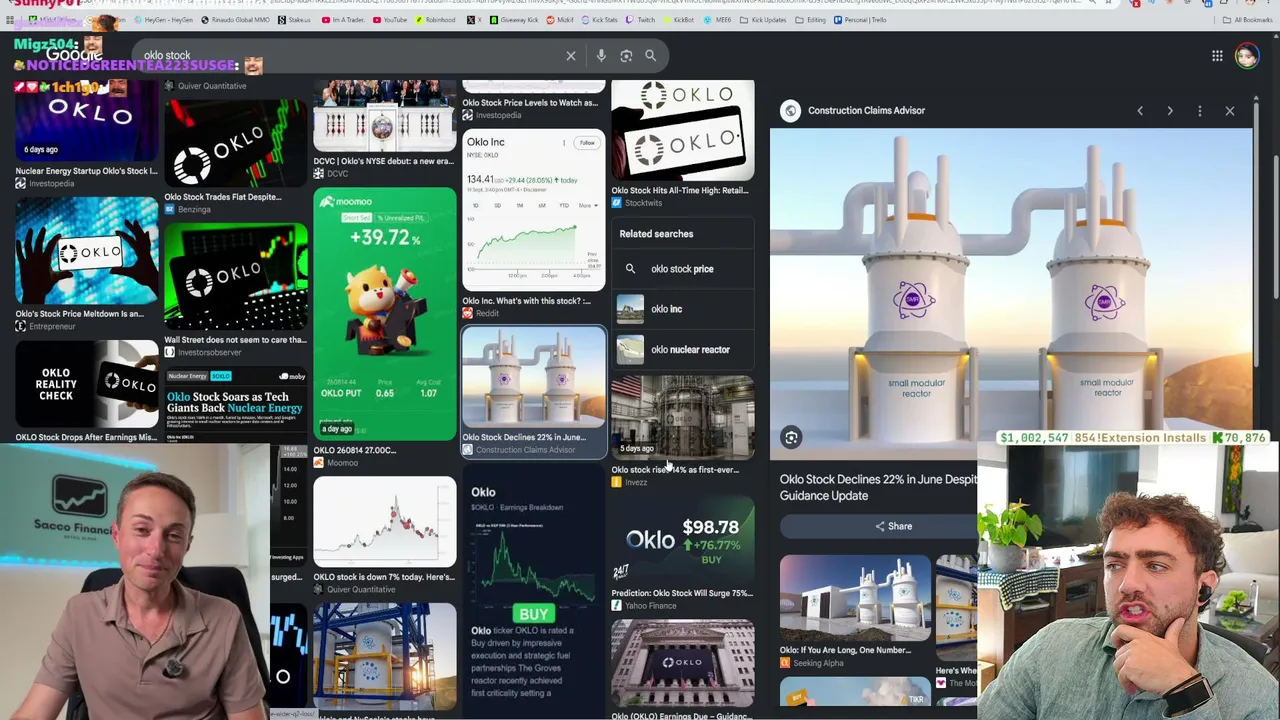The height and width of the screenshot is (720, 1280).
Task: Open 'DCVC | Oklo's NYSE debut' result link
Action: point(384,161)
